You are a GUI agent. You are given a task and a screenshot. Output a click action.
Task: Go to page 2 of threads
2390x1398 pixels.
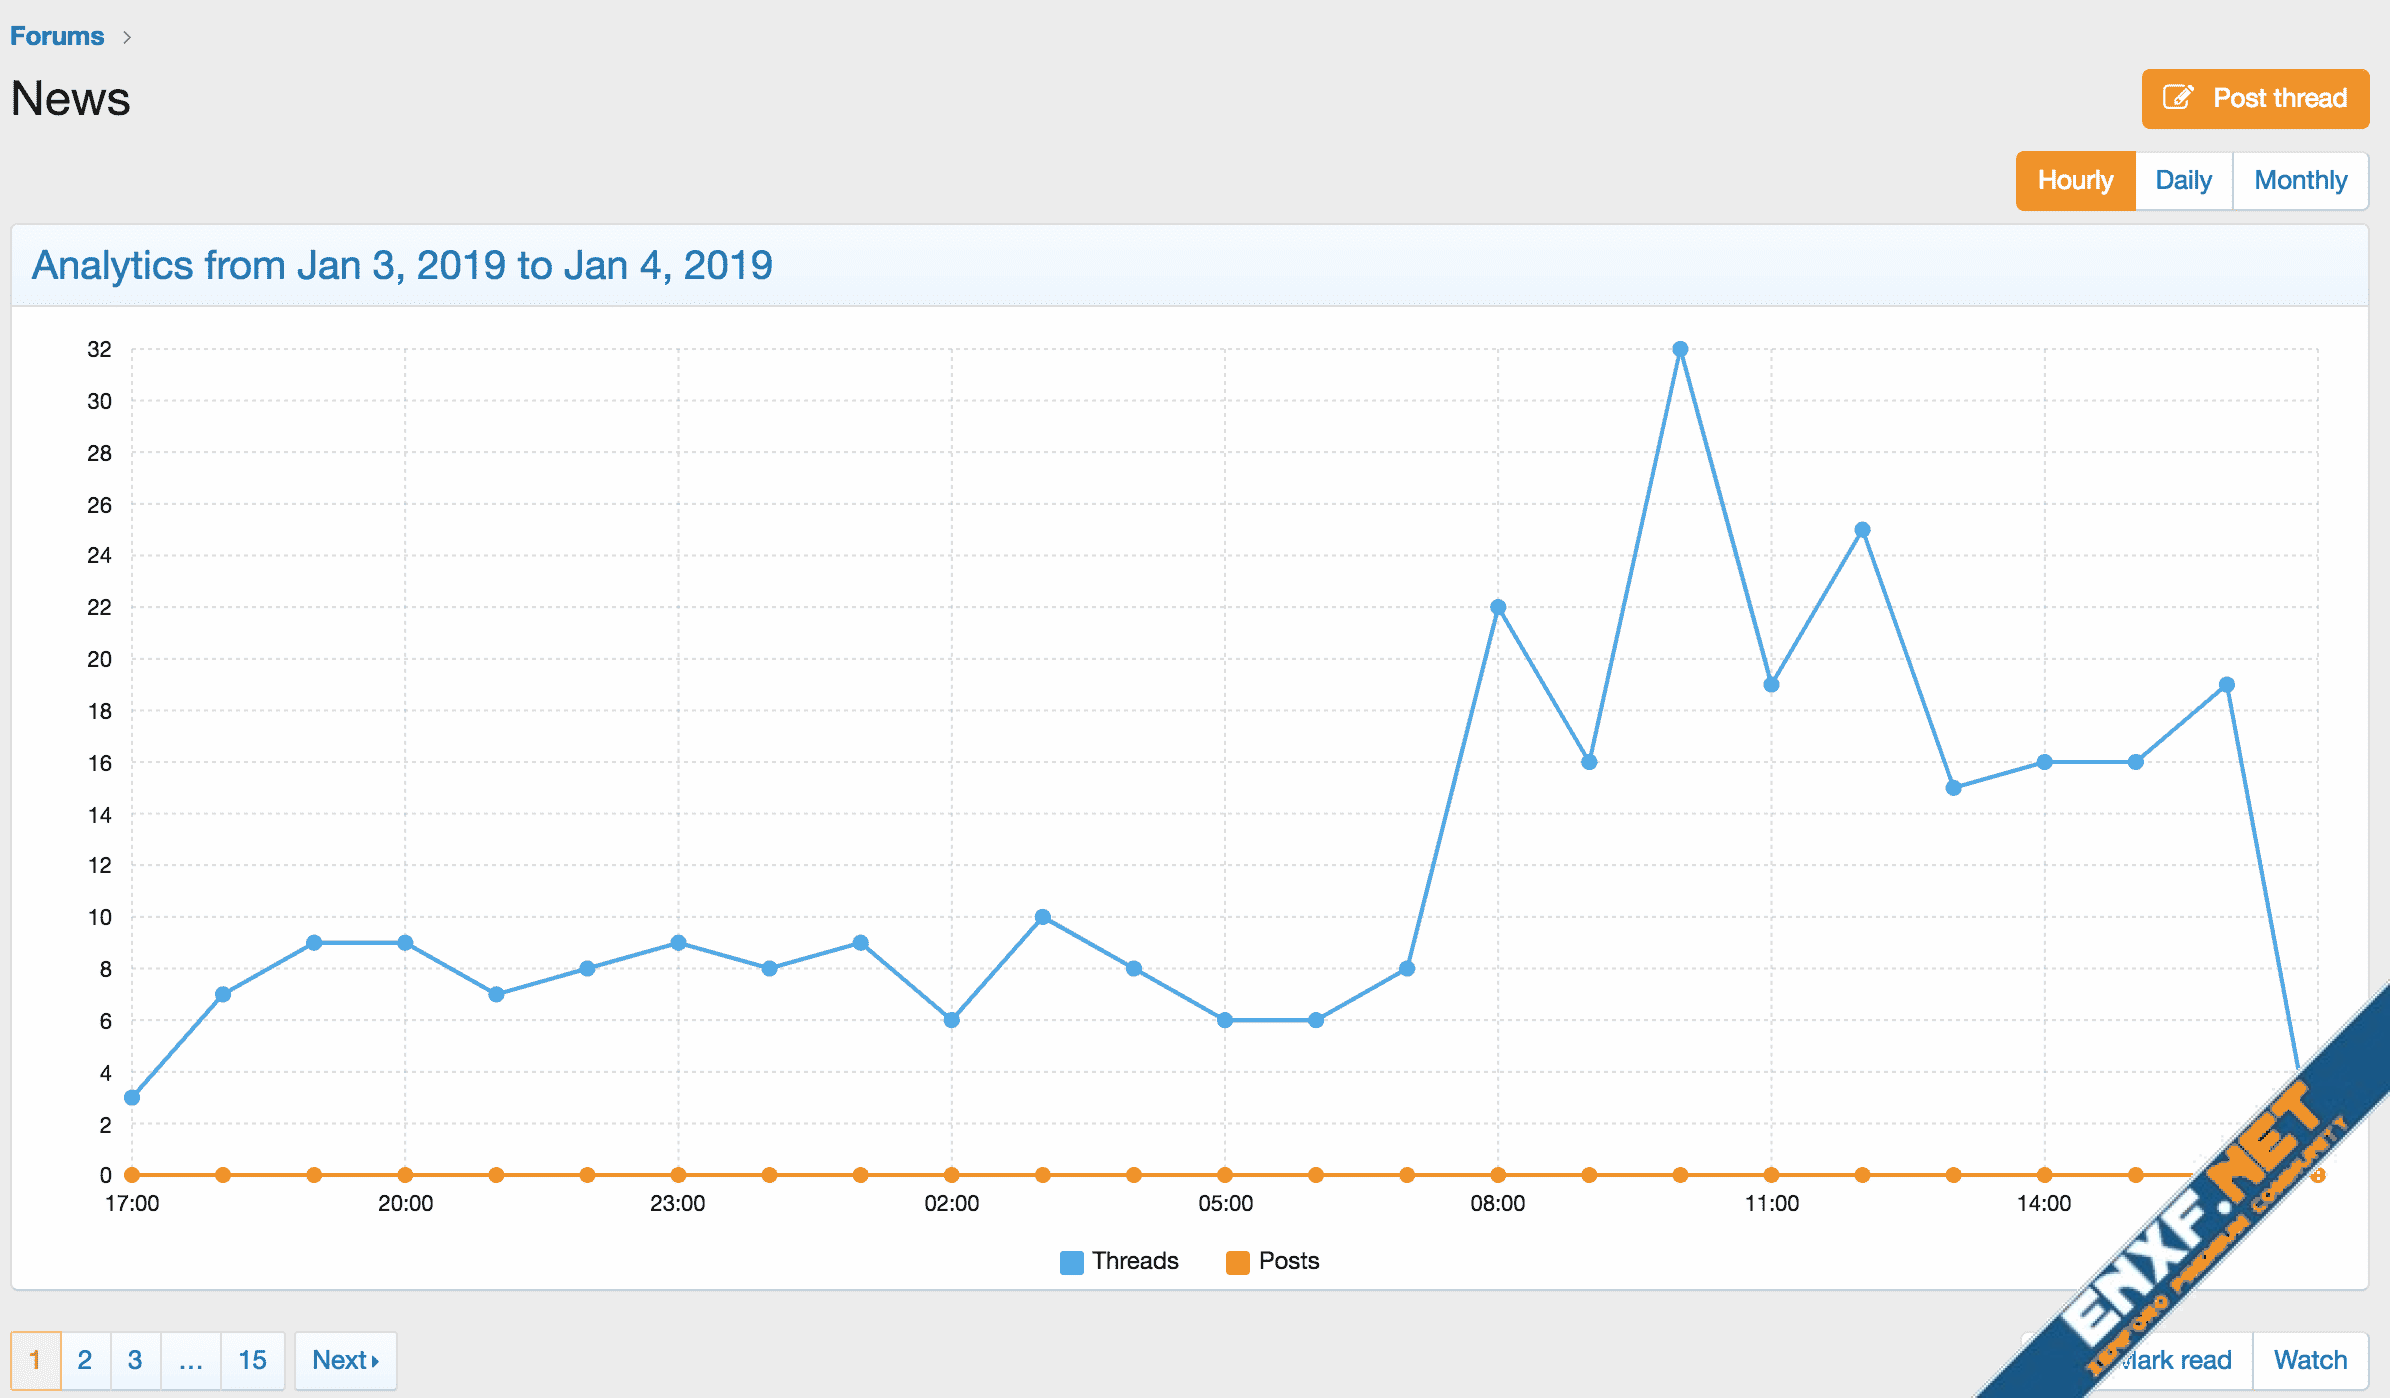[85, 1360]
